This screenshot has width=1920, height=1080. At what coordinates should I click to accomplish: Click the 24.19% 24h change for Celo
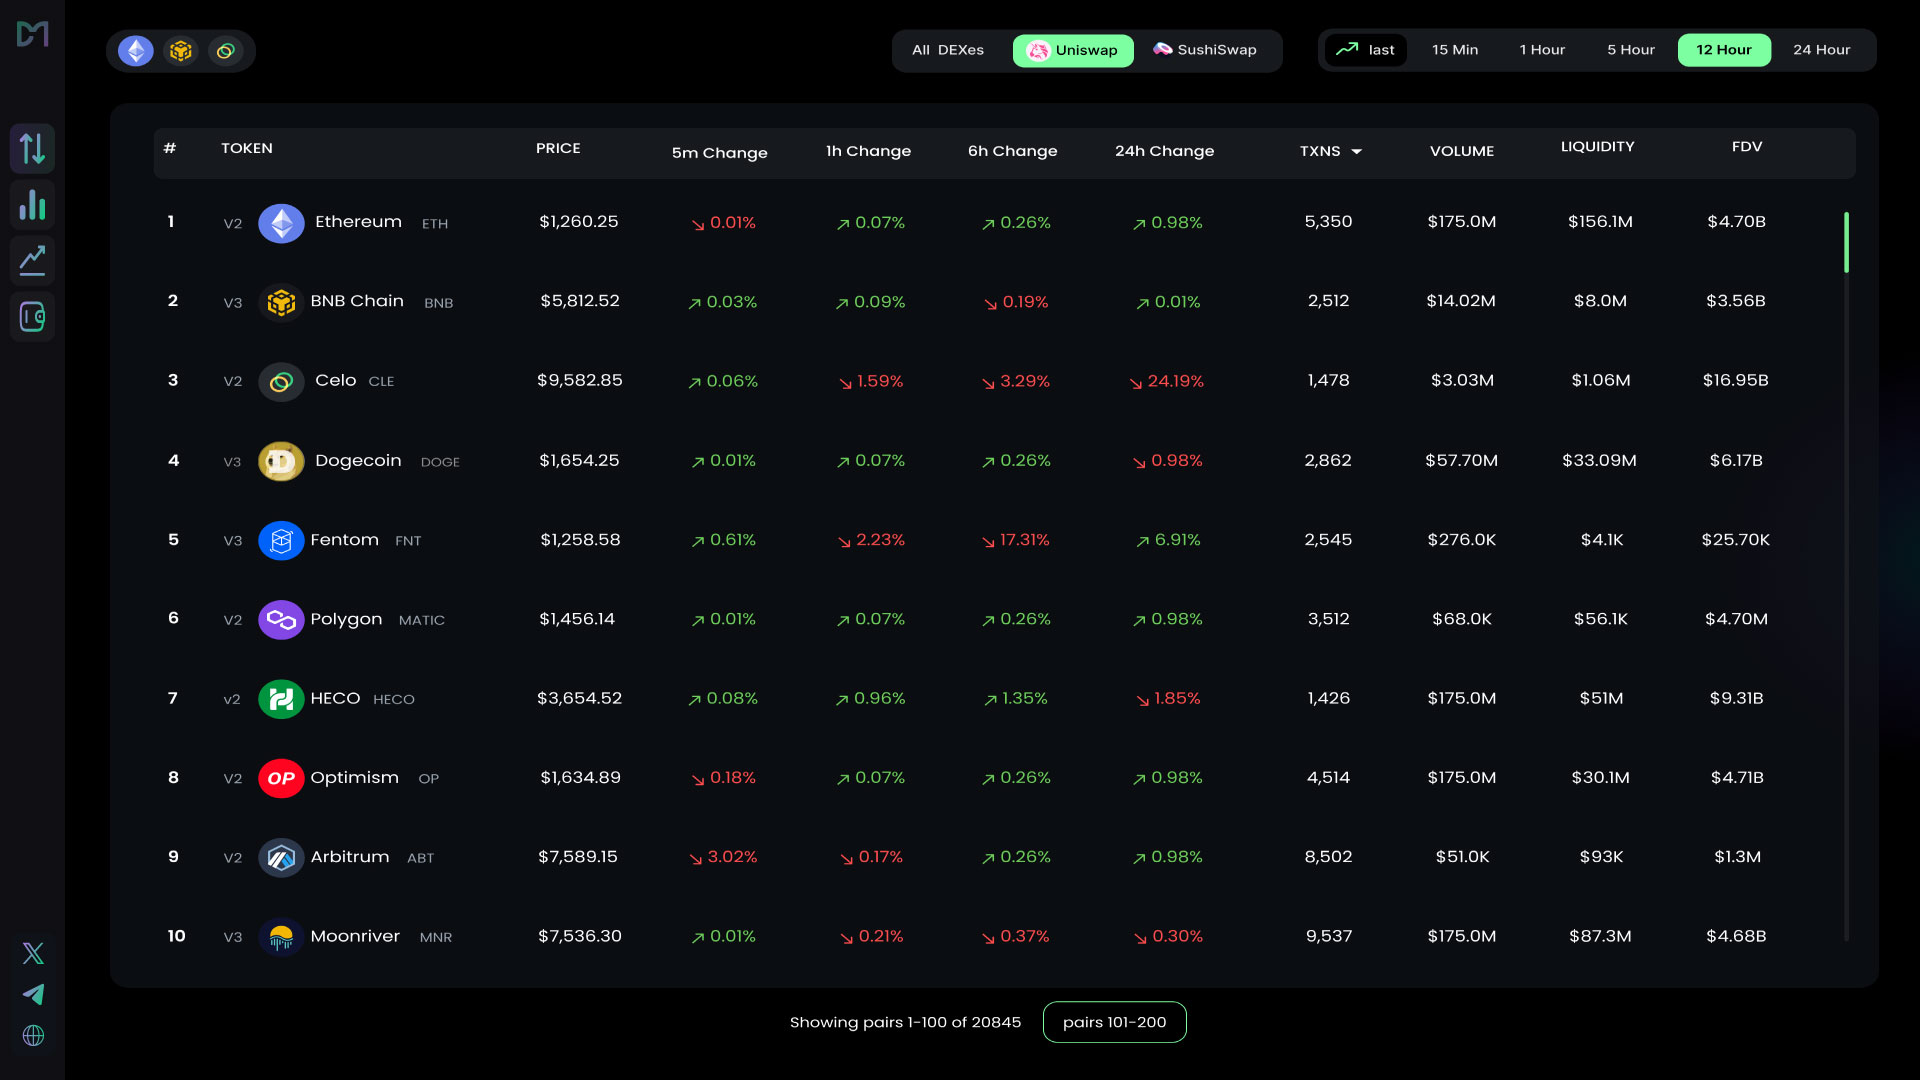pos(1166,381)
